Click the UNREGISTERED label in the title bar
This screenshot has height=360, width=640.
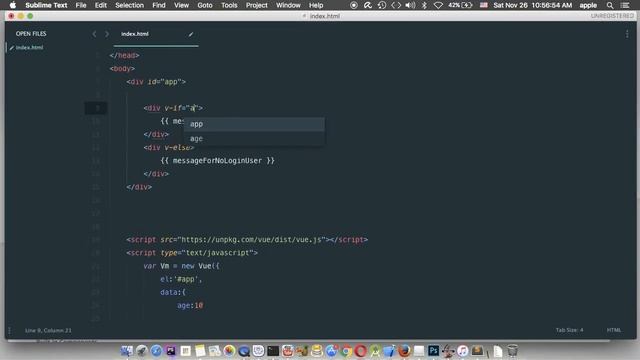[612, 16]
